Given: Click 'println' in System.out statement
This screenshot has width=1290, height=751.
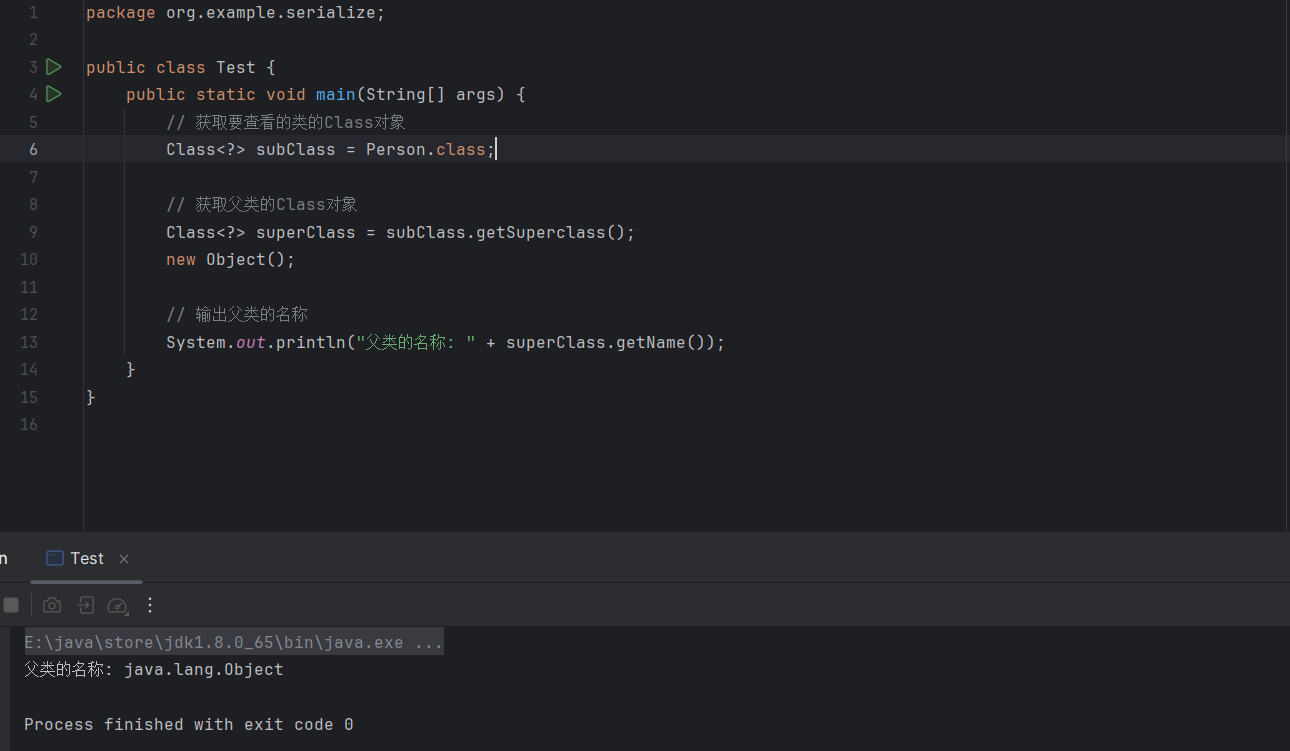Looking at the screenshot, I should point(311,342).
